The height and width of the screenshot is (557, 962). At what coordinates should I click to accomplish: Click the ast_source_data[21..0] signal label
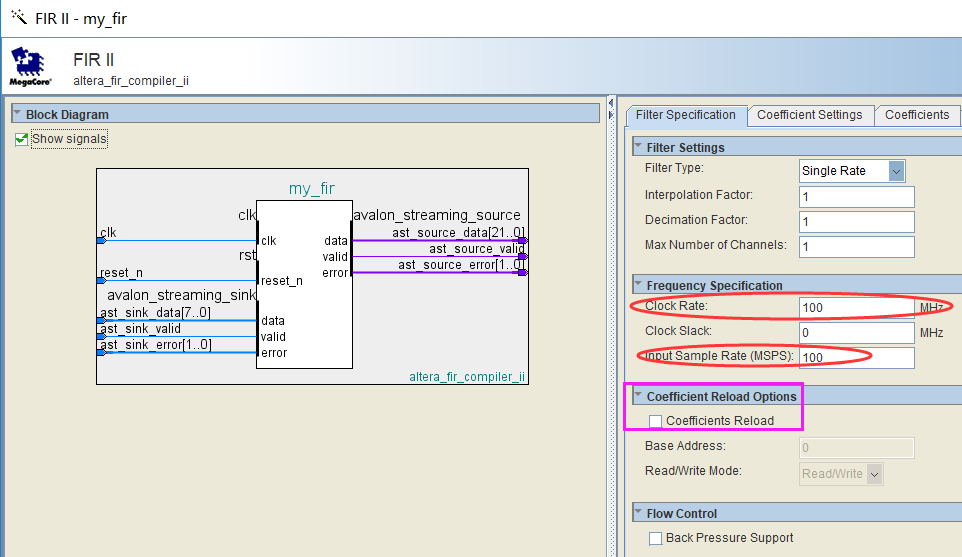click(x=458, y=233)
